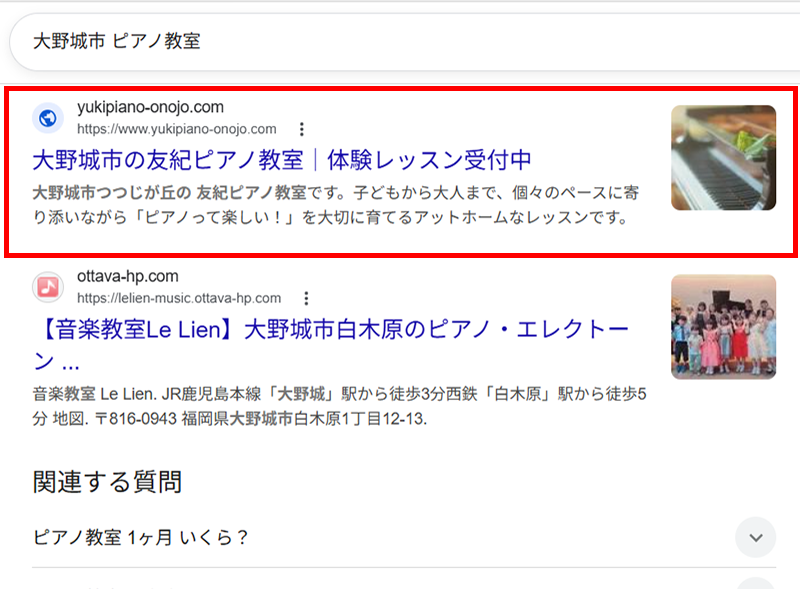
Task: Click the search box containing 大野城市 ピアノ教室
Action: 403,41
